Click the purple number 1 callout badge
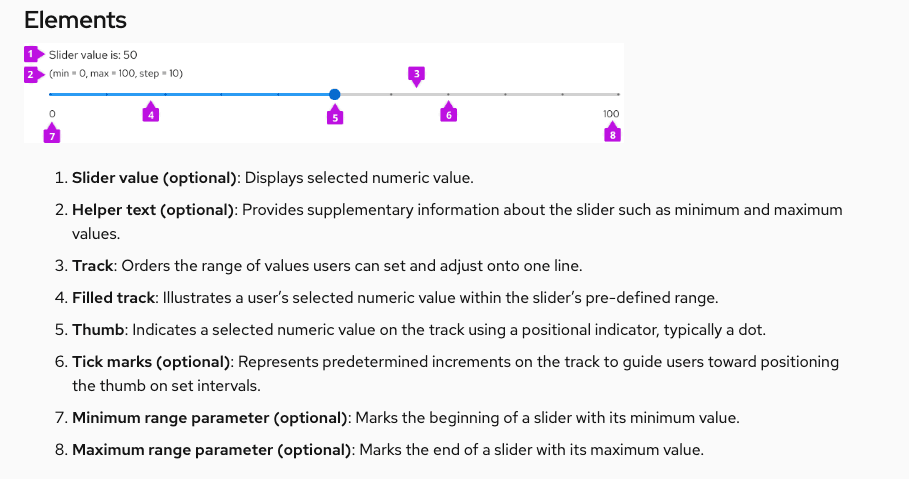Viewport: 909px width, 479px height. coord(31,54)
